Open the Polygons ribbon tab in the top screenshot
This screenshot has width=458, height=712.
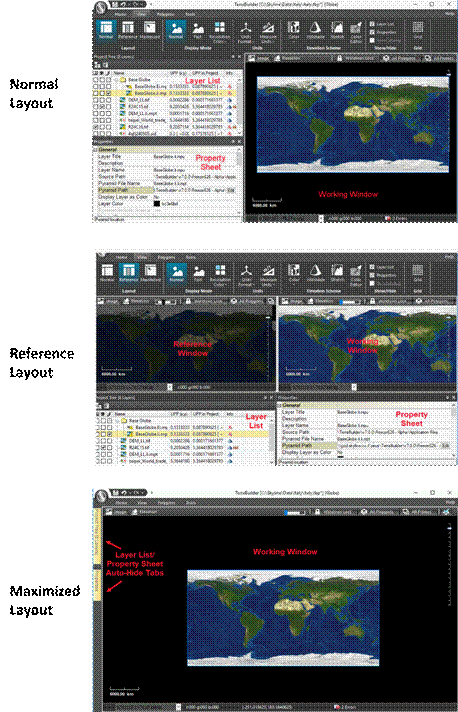click(x=166, y=15)
